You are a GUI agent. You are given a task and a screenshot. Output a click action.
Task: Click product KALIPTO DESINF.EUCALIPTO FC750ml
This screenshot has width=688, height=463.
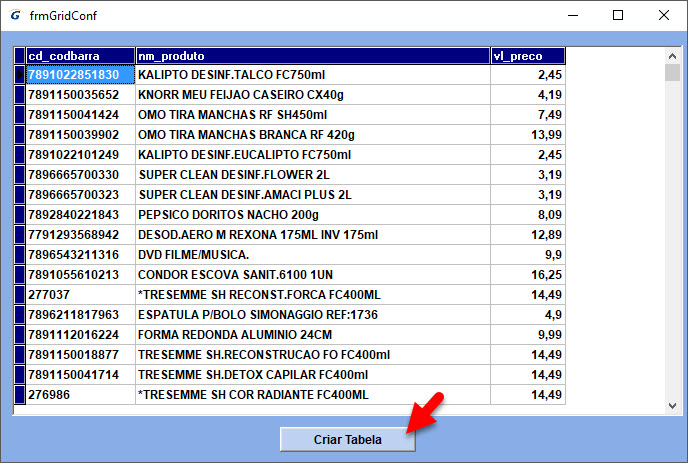click(313, 154)
